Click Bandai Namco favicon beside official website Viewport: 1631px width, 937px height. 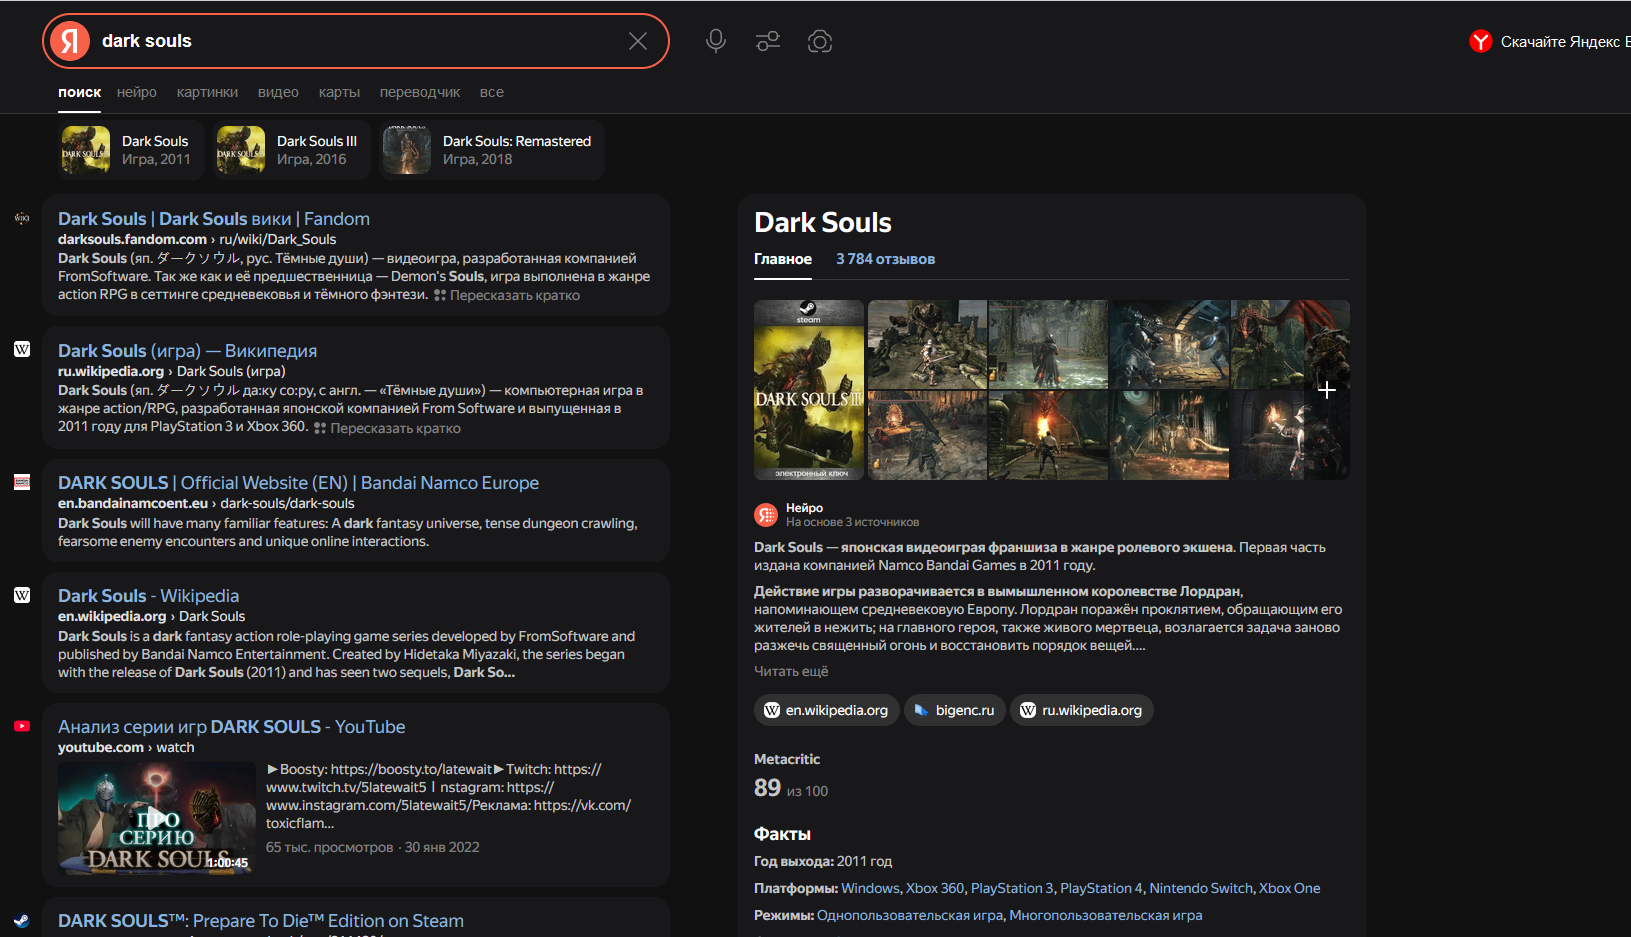(x=22, y=482)
